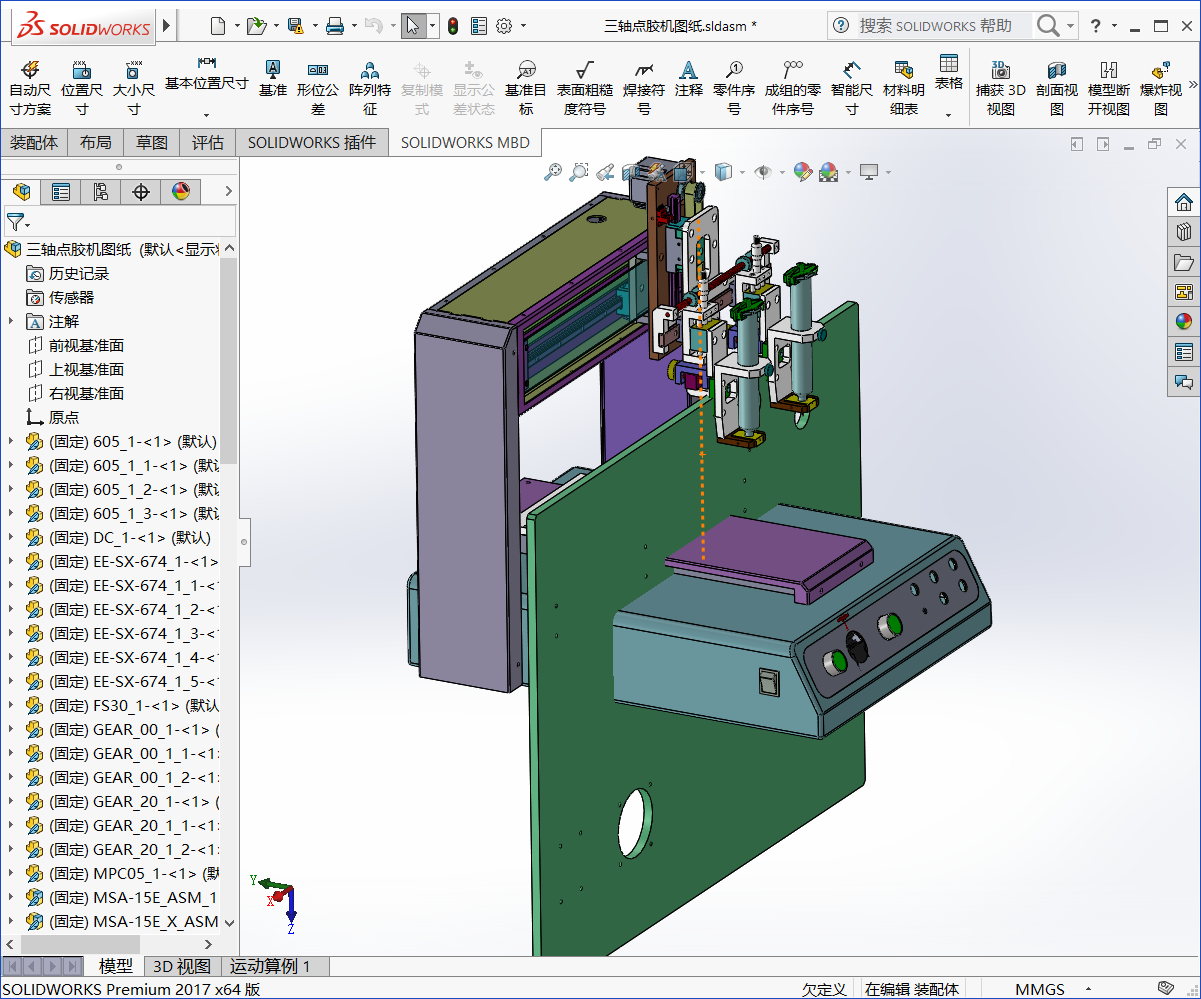Open the FeatureManager design tree tab

(21, 191)
